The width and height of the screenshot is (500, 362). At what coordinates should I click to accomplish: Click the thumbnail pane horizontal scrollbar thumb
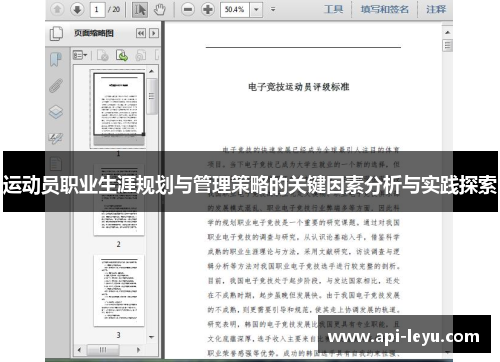pos(103,350)
